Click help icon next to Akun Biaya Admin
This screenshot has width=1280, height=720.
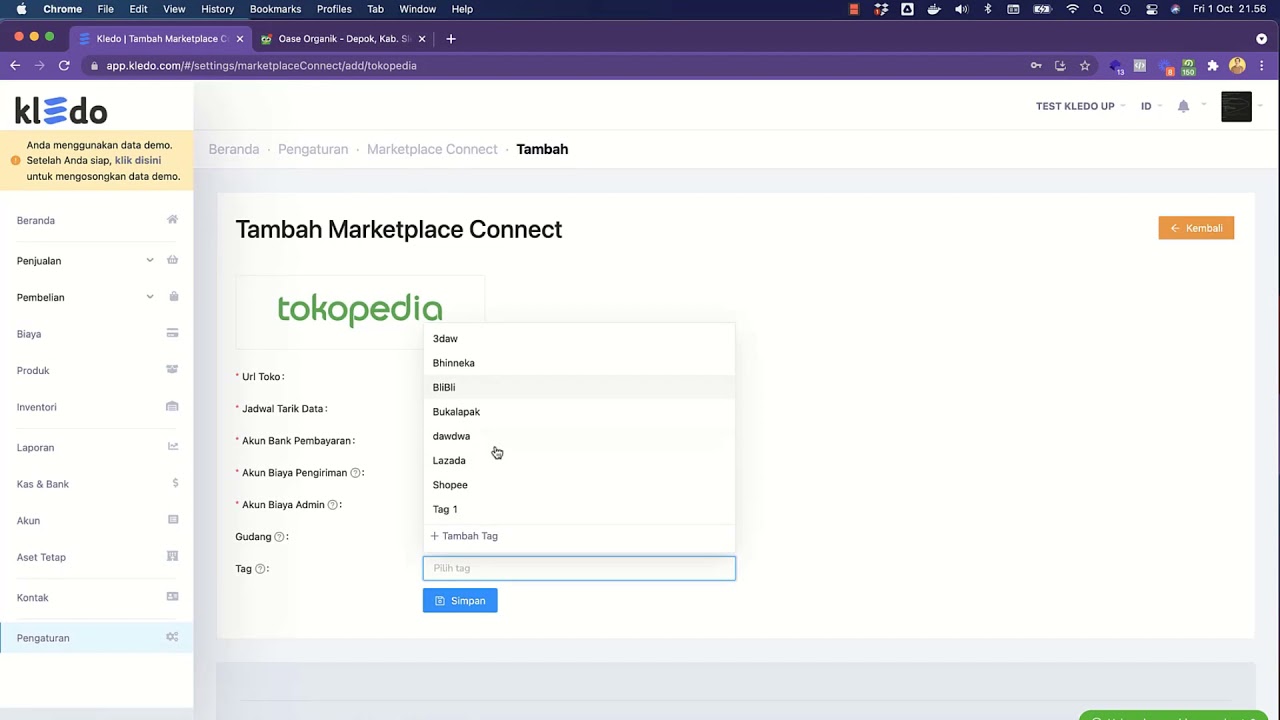pyautogui.click(x=333, y=505)
